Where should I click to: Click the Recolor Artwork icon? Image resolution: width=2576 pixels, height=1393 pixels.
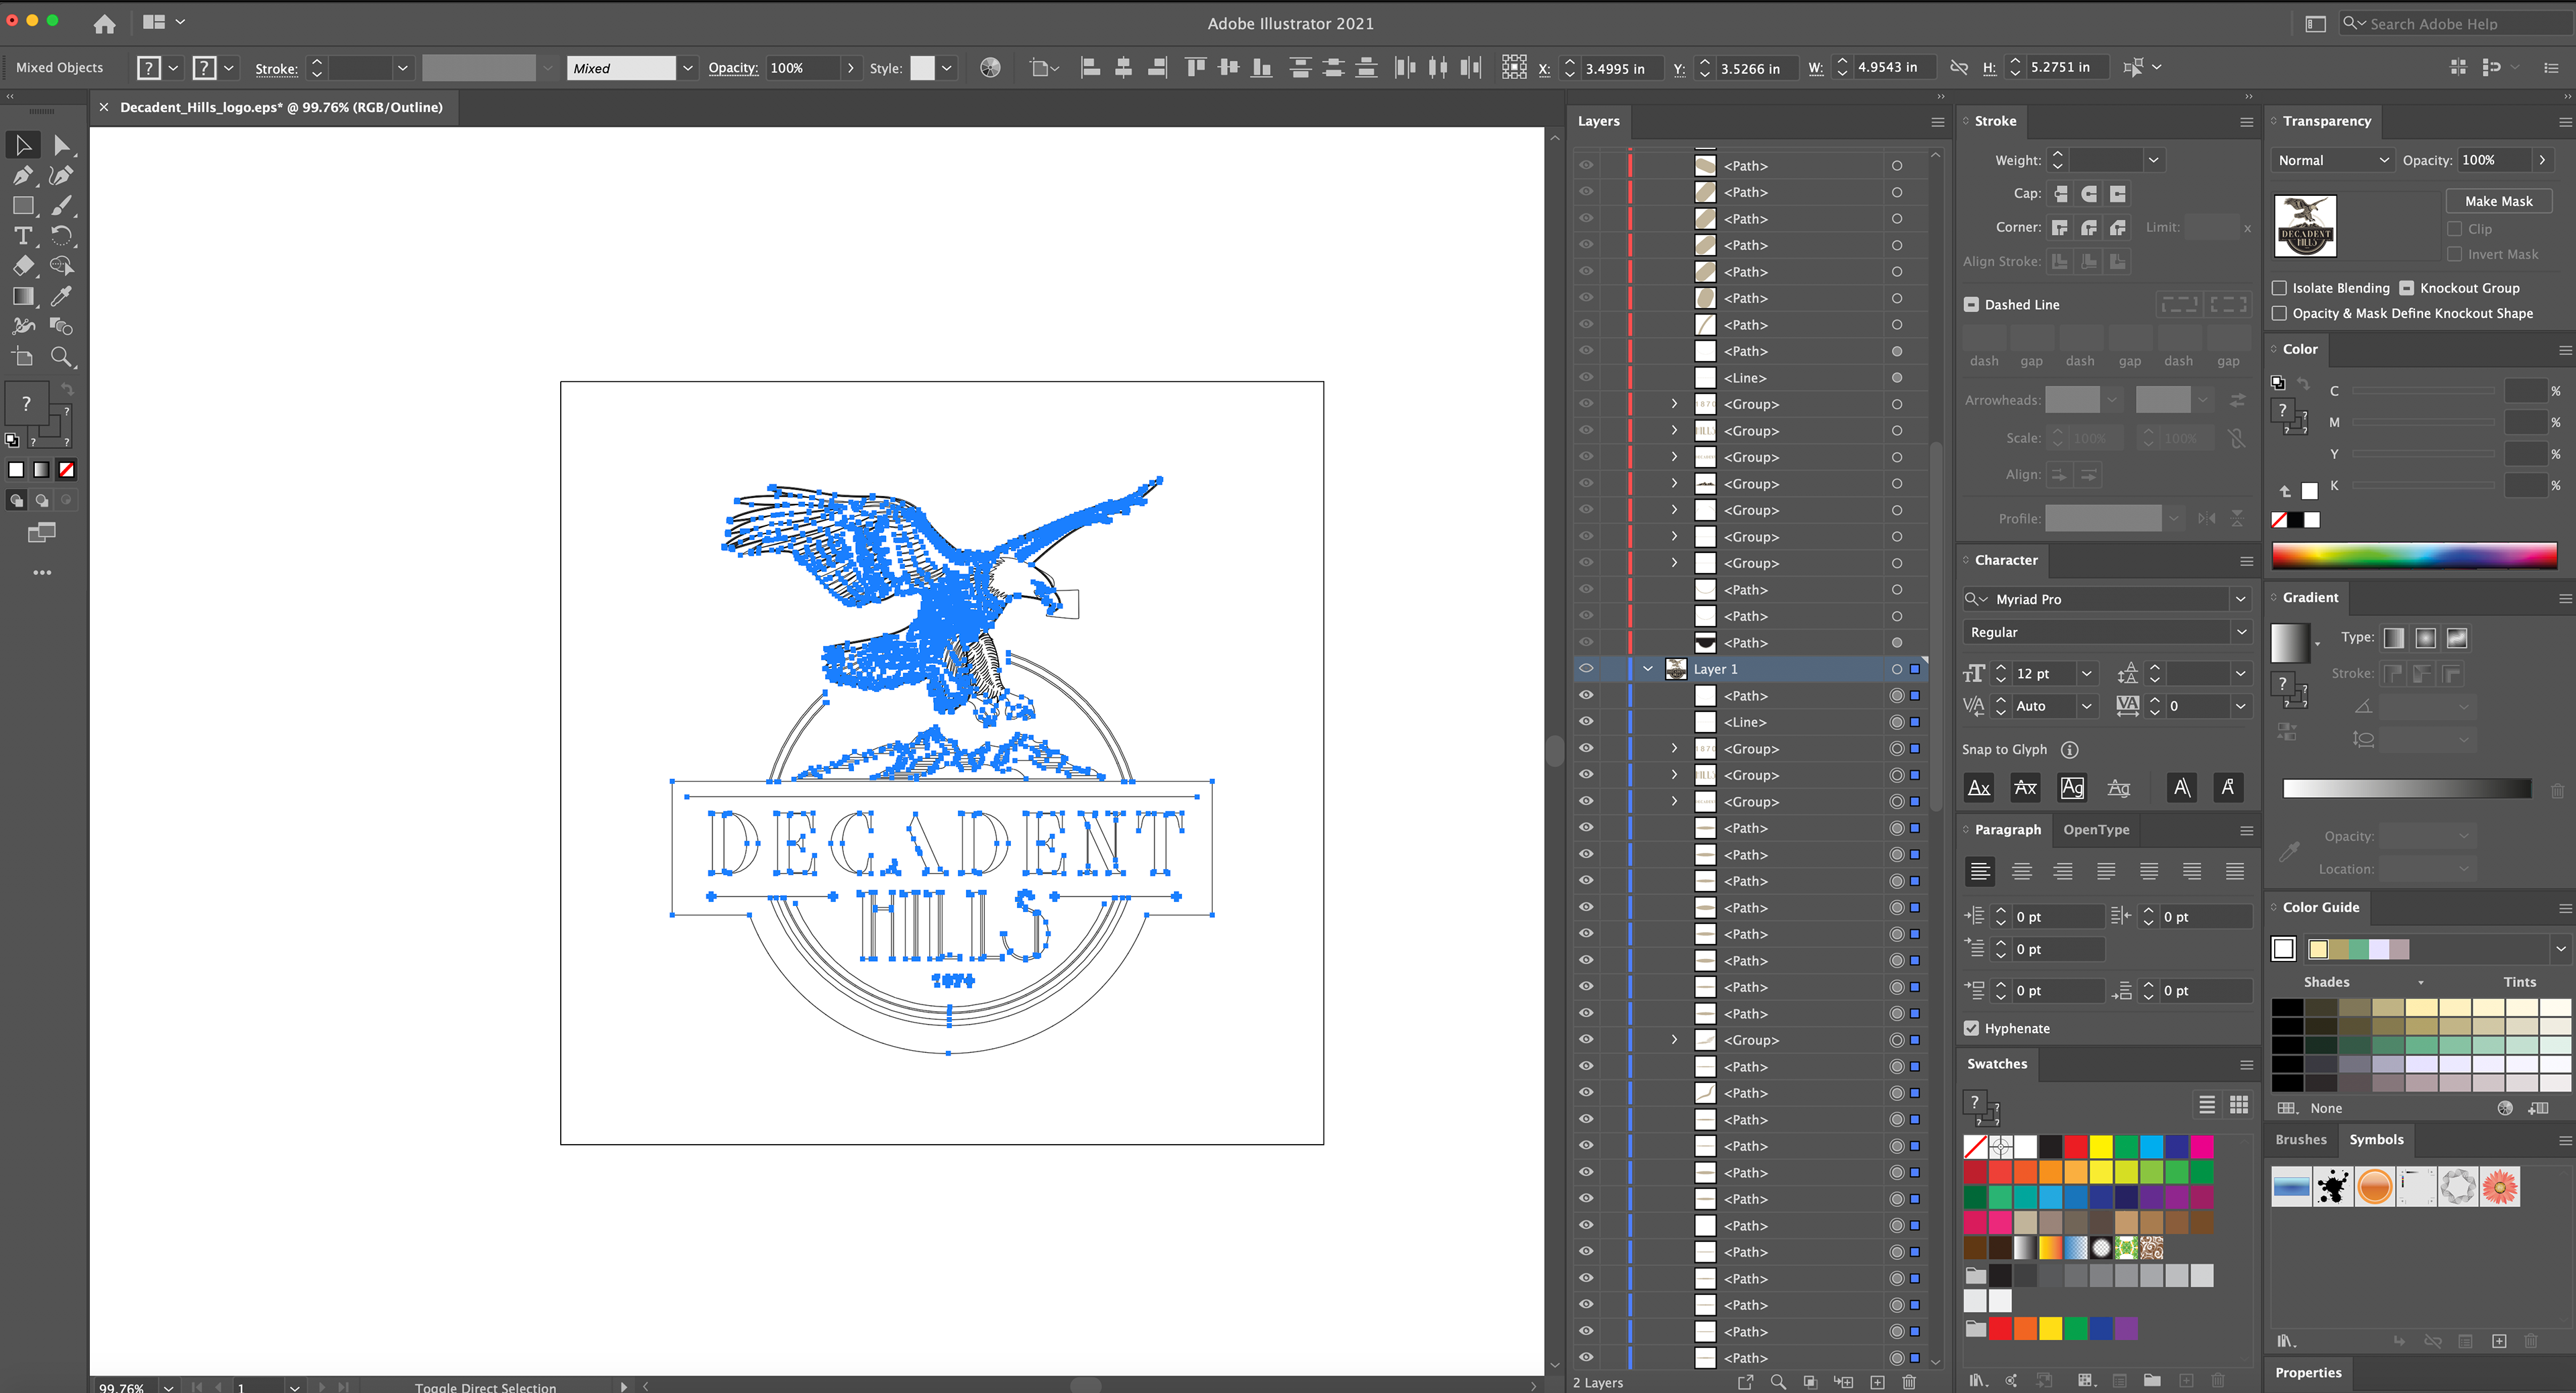tap(989, 68)
